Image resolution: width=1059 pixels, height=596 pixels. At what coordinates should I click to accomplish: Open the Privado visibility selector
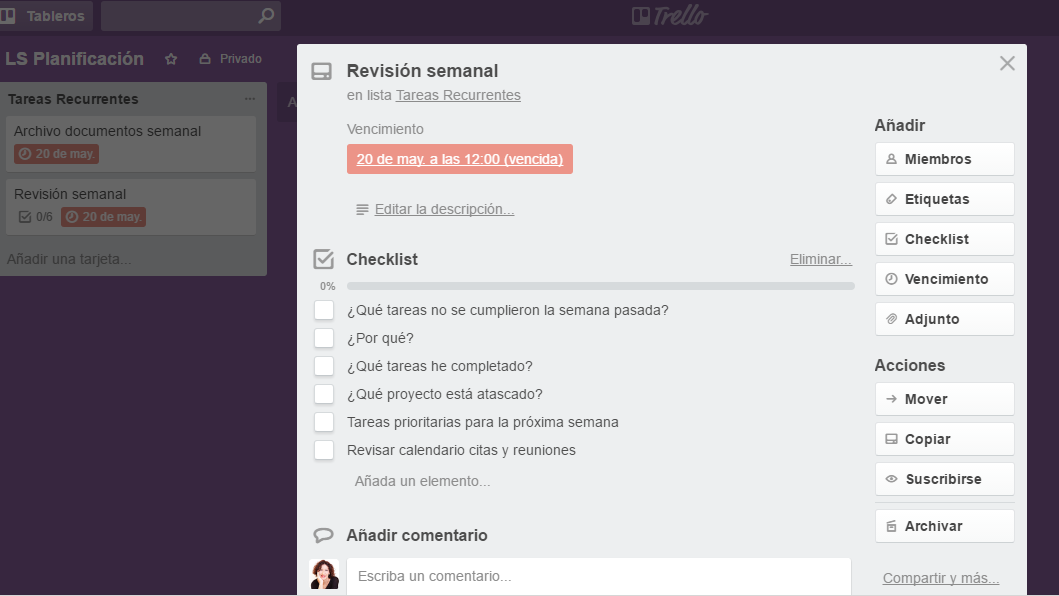coord(231,59)
